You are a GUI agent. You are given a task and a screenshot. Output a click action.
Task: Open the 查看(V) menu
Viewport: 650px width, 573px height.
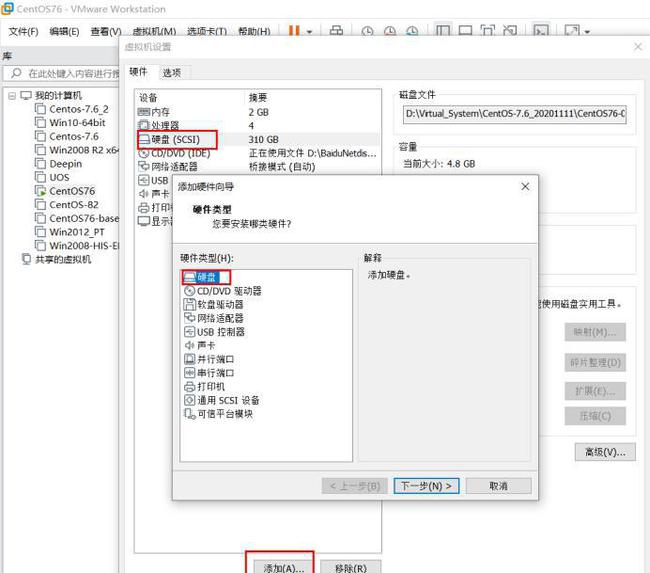(106, 32)
